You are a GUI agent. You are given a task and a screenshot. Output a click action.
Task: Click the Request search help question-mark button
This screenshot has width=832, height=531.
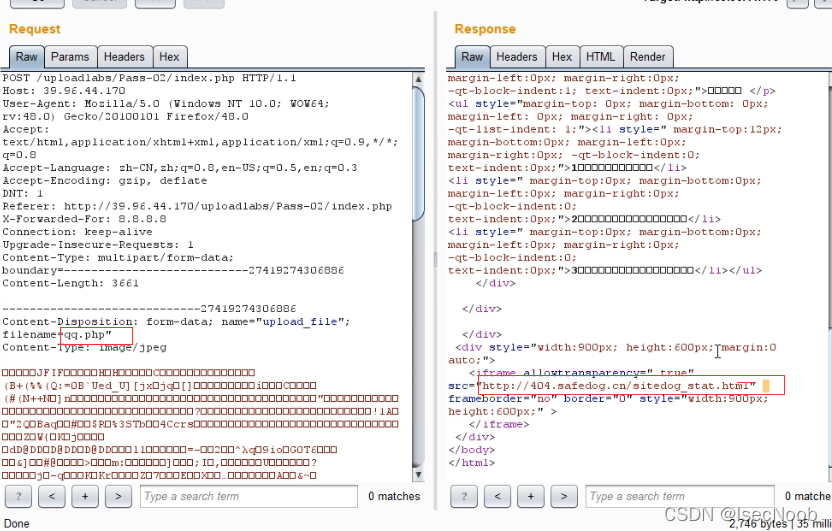tap(19, 497)
